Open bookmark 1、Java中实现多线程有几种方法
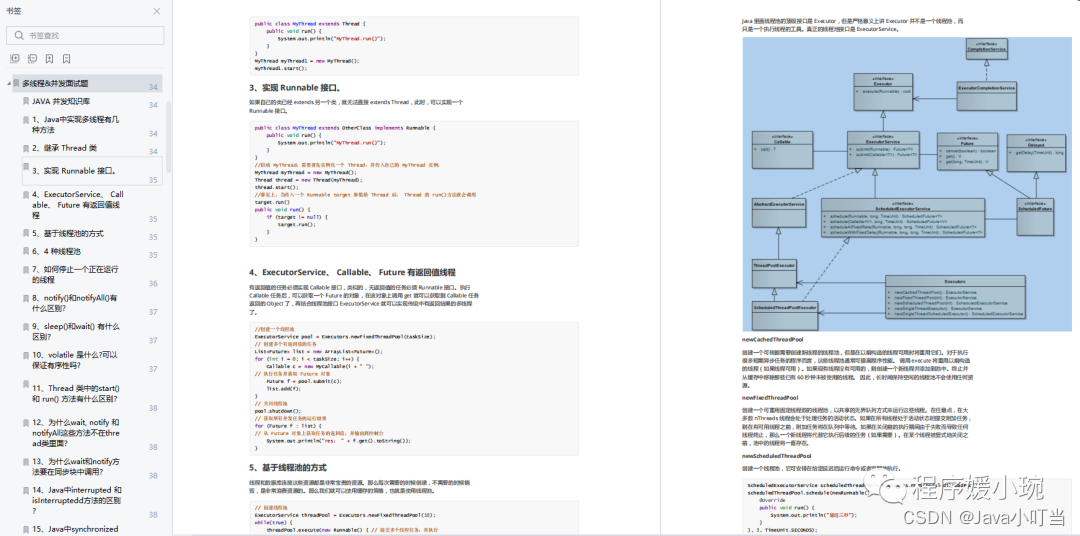 [76, 125]
